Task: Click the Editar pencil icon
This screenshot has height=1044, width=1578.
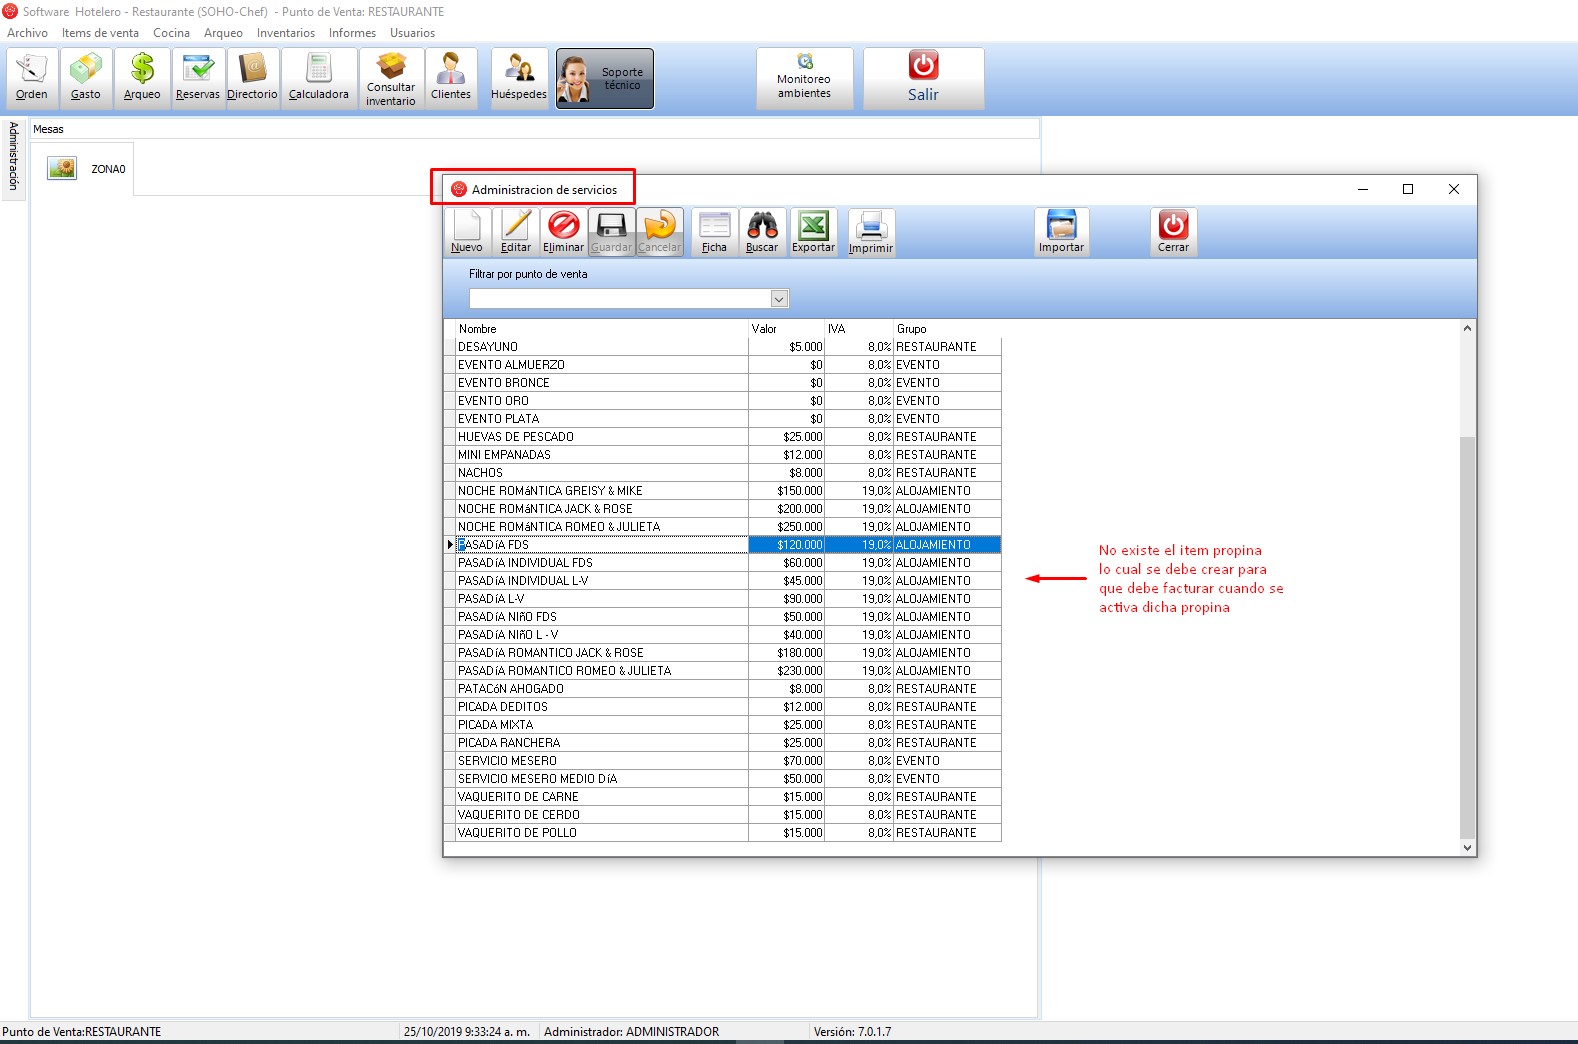Action: tap(515, 232)
